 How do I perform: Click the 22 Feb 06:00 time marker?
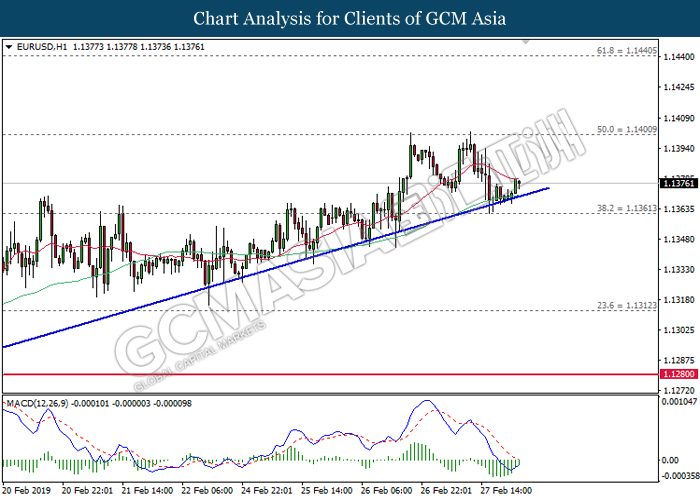pyautogui.click(x=209, y=492)
